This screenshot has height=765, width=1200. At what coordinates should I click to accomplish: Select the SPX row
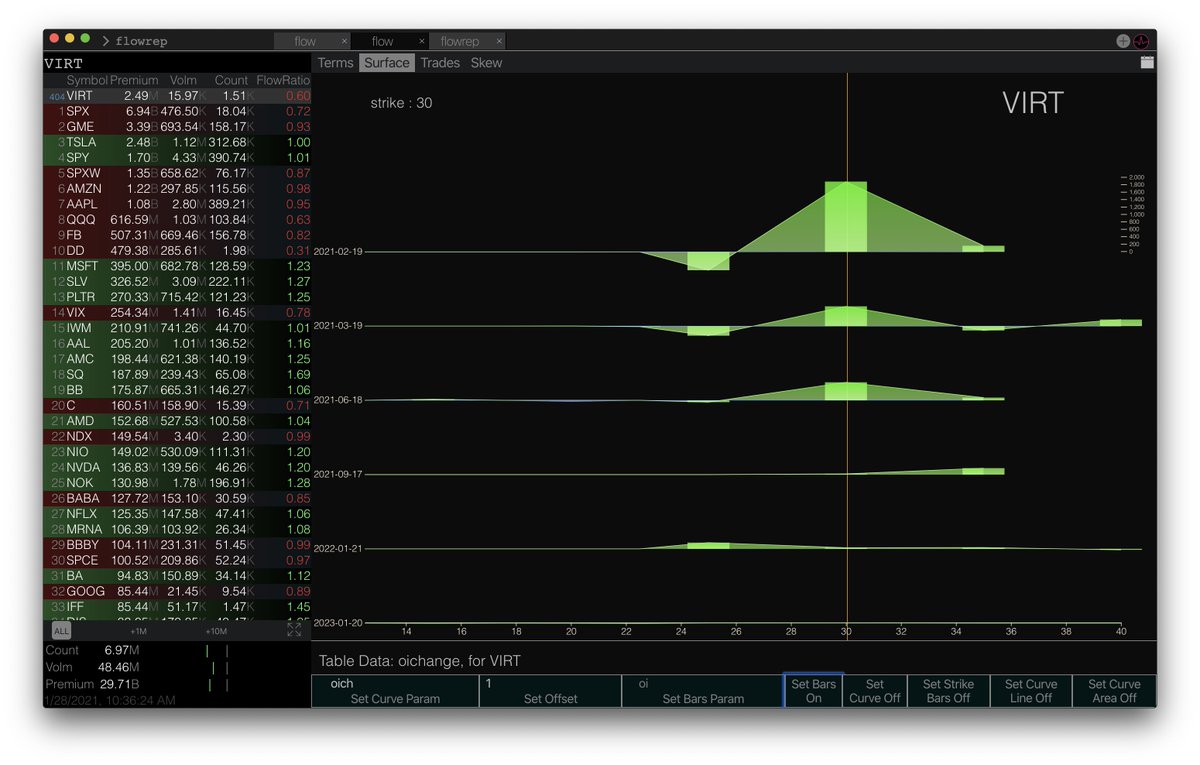(x=177, y=111)
